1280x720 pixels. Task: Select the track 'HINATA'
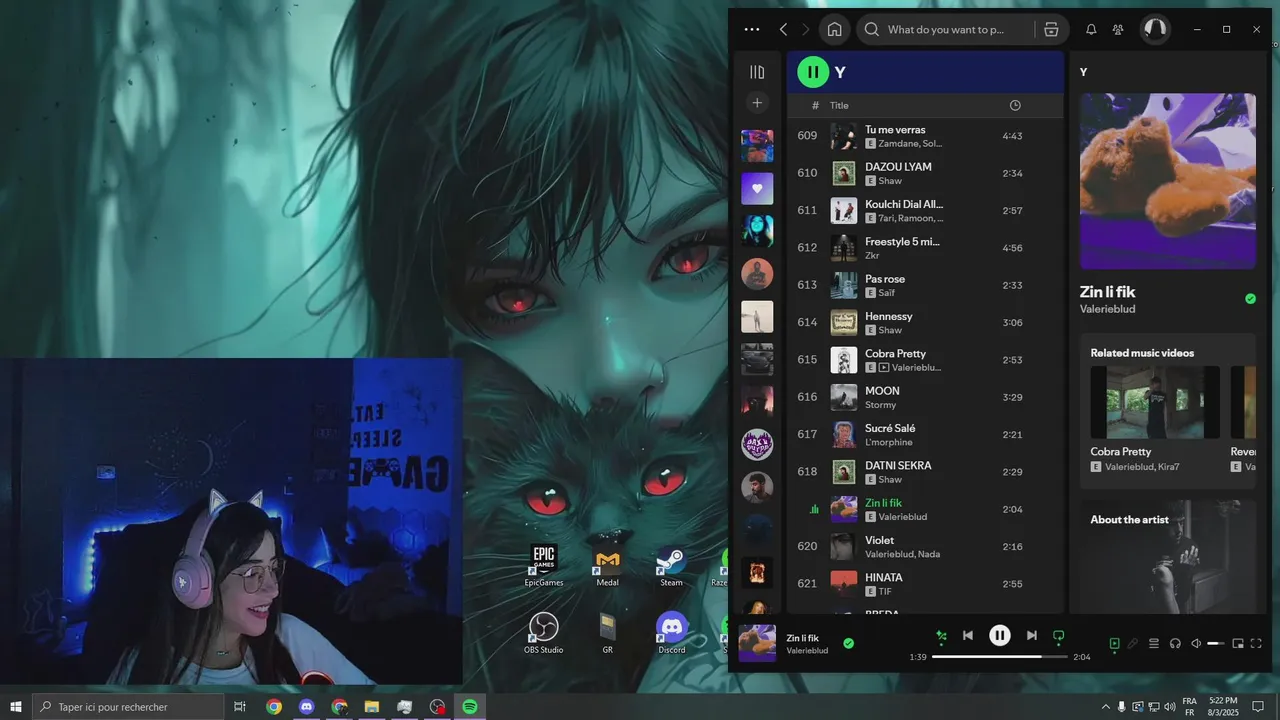click(924, 583)
